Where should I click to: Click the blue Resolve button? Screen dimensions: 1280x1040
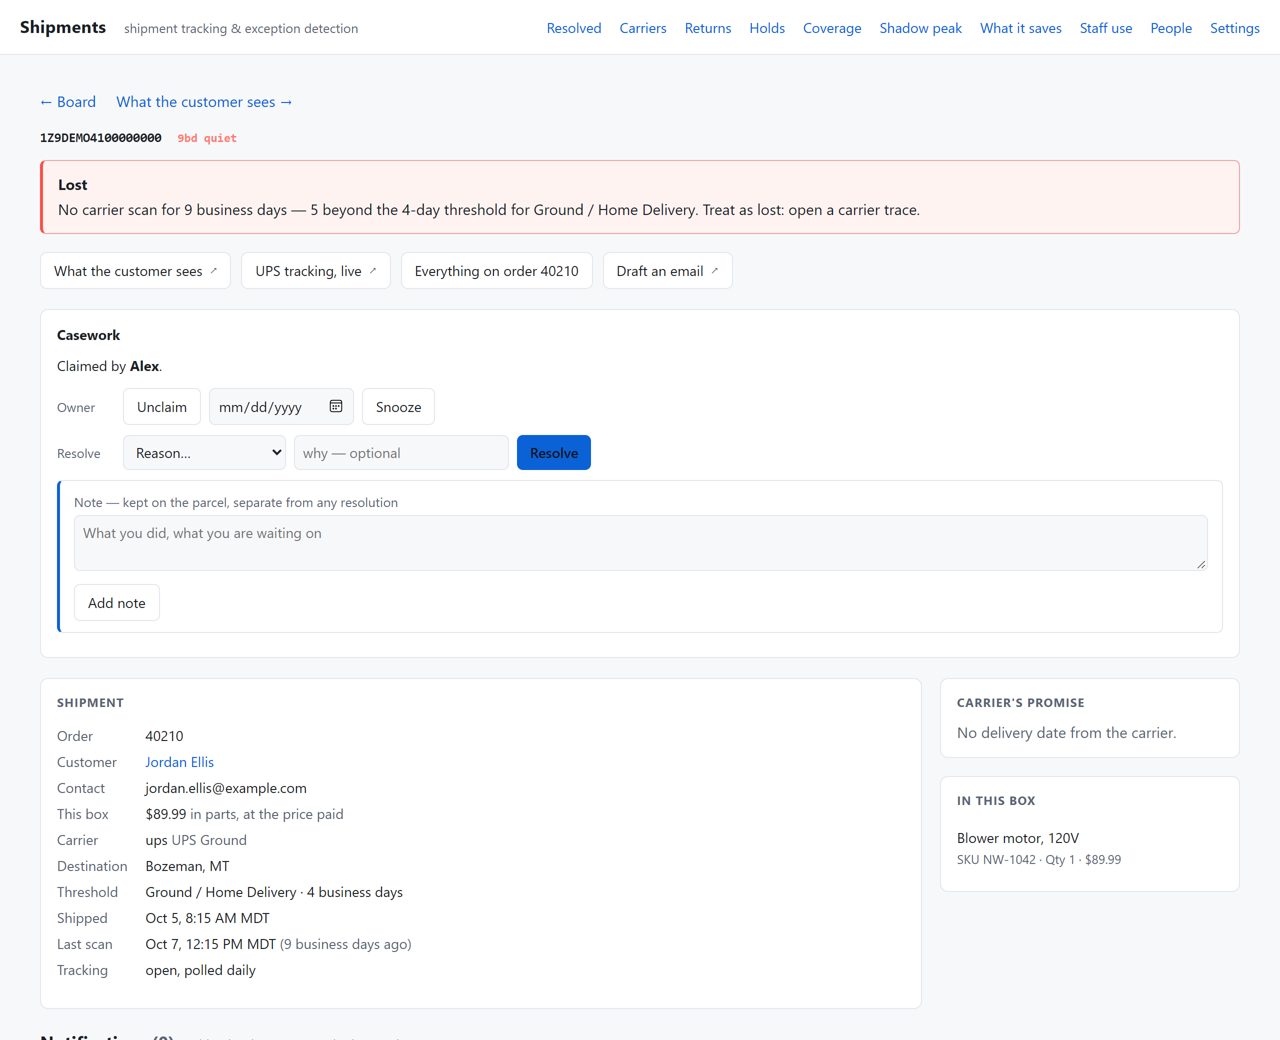click(554, 453)
